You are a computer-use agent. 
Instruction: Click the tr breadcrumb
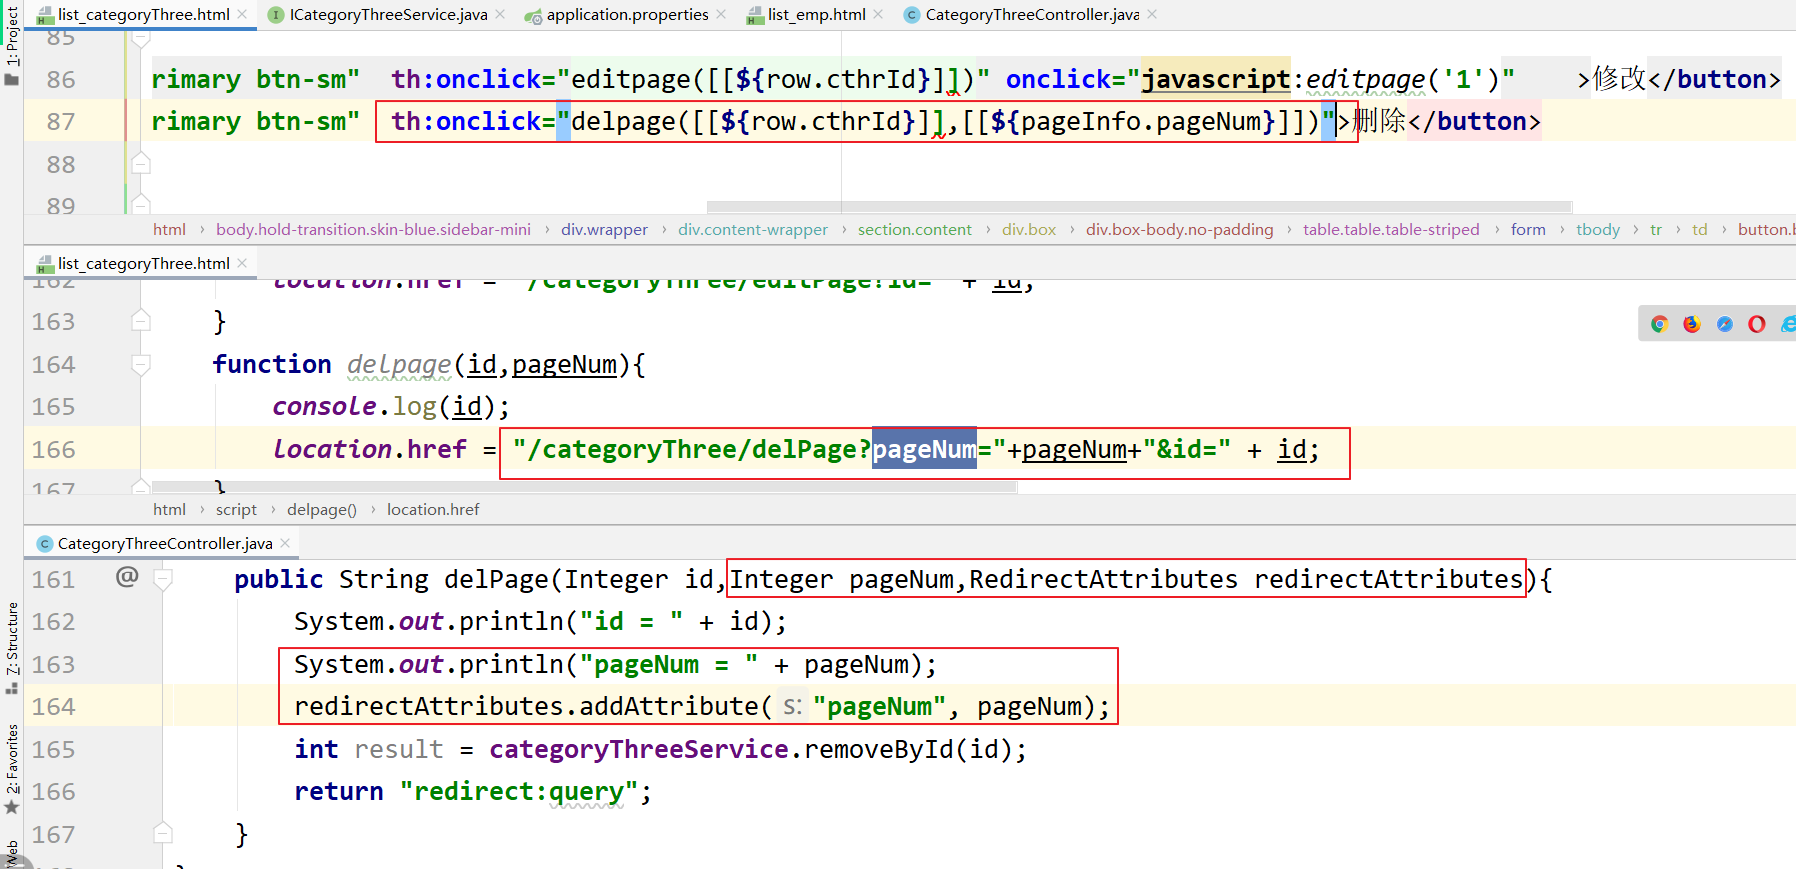tap(1656, 229)
